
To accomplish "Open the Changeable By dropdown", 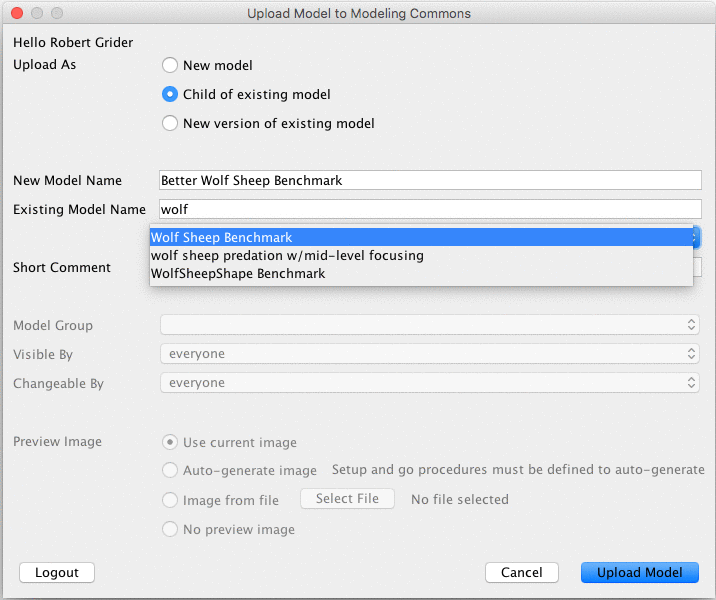I will click(430, 383).
